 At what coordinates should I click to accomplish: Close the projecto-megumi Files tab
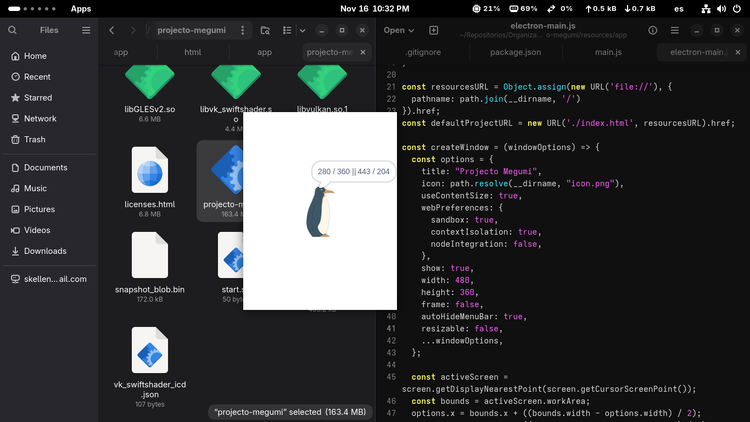(x=363, y=52)
